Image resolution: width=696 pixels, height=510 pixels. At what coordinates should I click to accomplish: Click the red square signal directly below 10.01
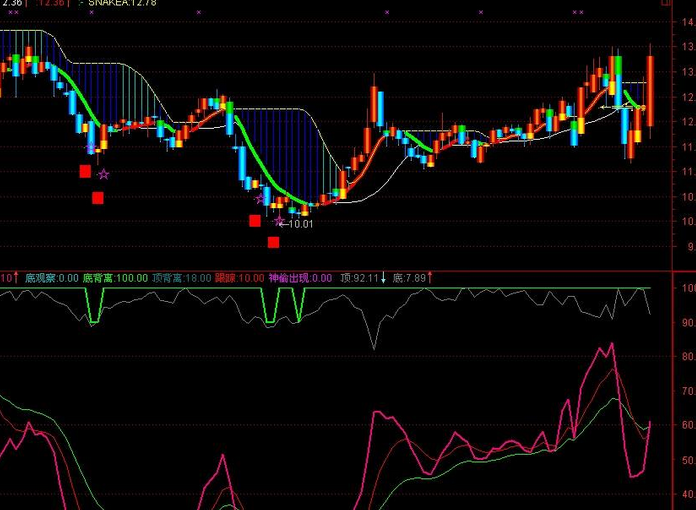[273, 242]
